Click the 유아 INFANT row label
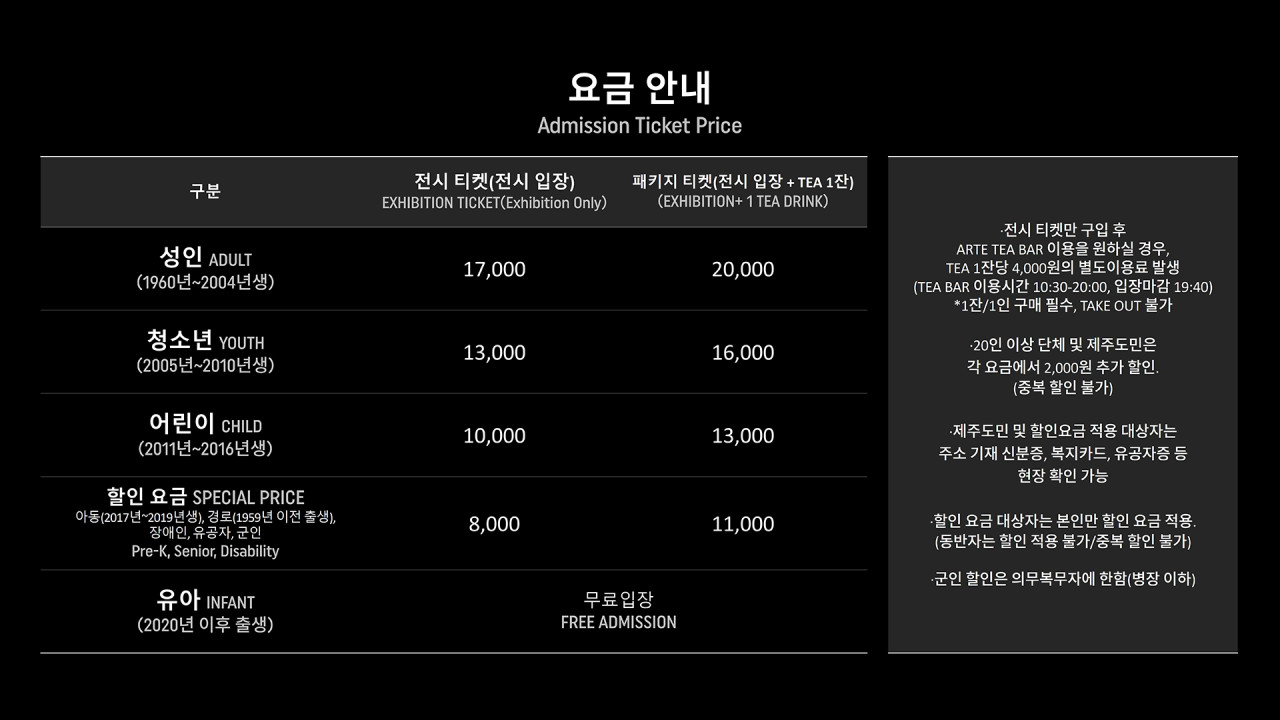Viewport: 1280px width, 720px height. point(205,612)
